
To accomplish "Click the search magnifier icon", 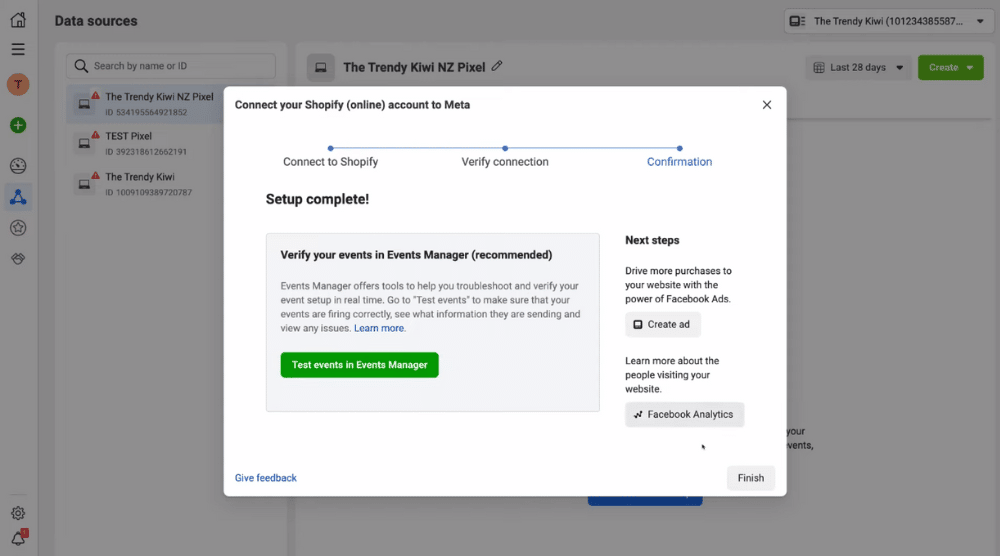I will [80, 66].
